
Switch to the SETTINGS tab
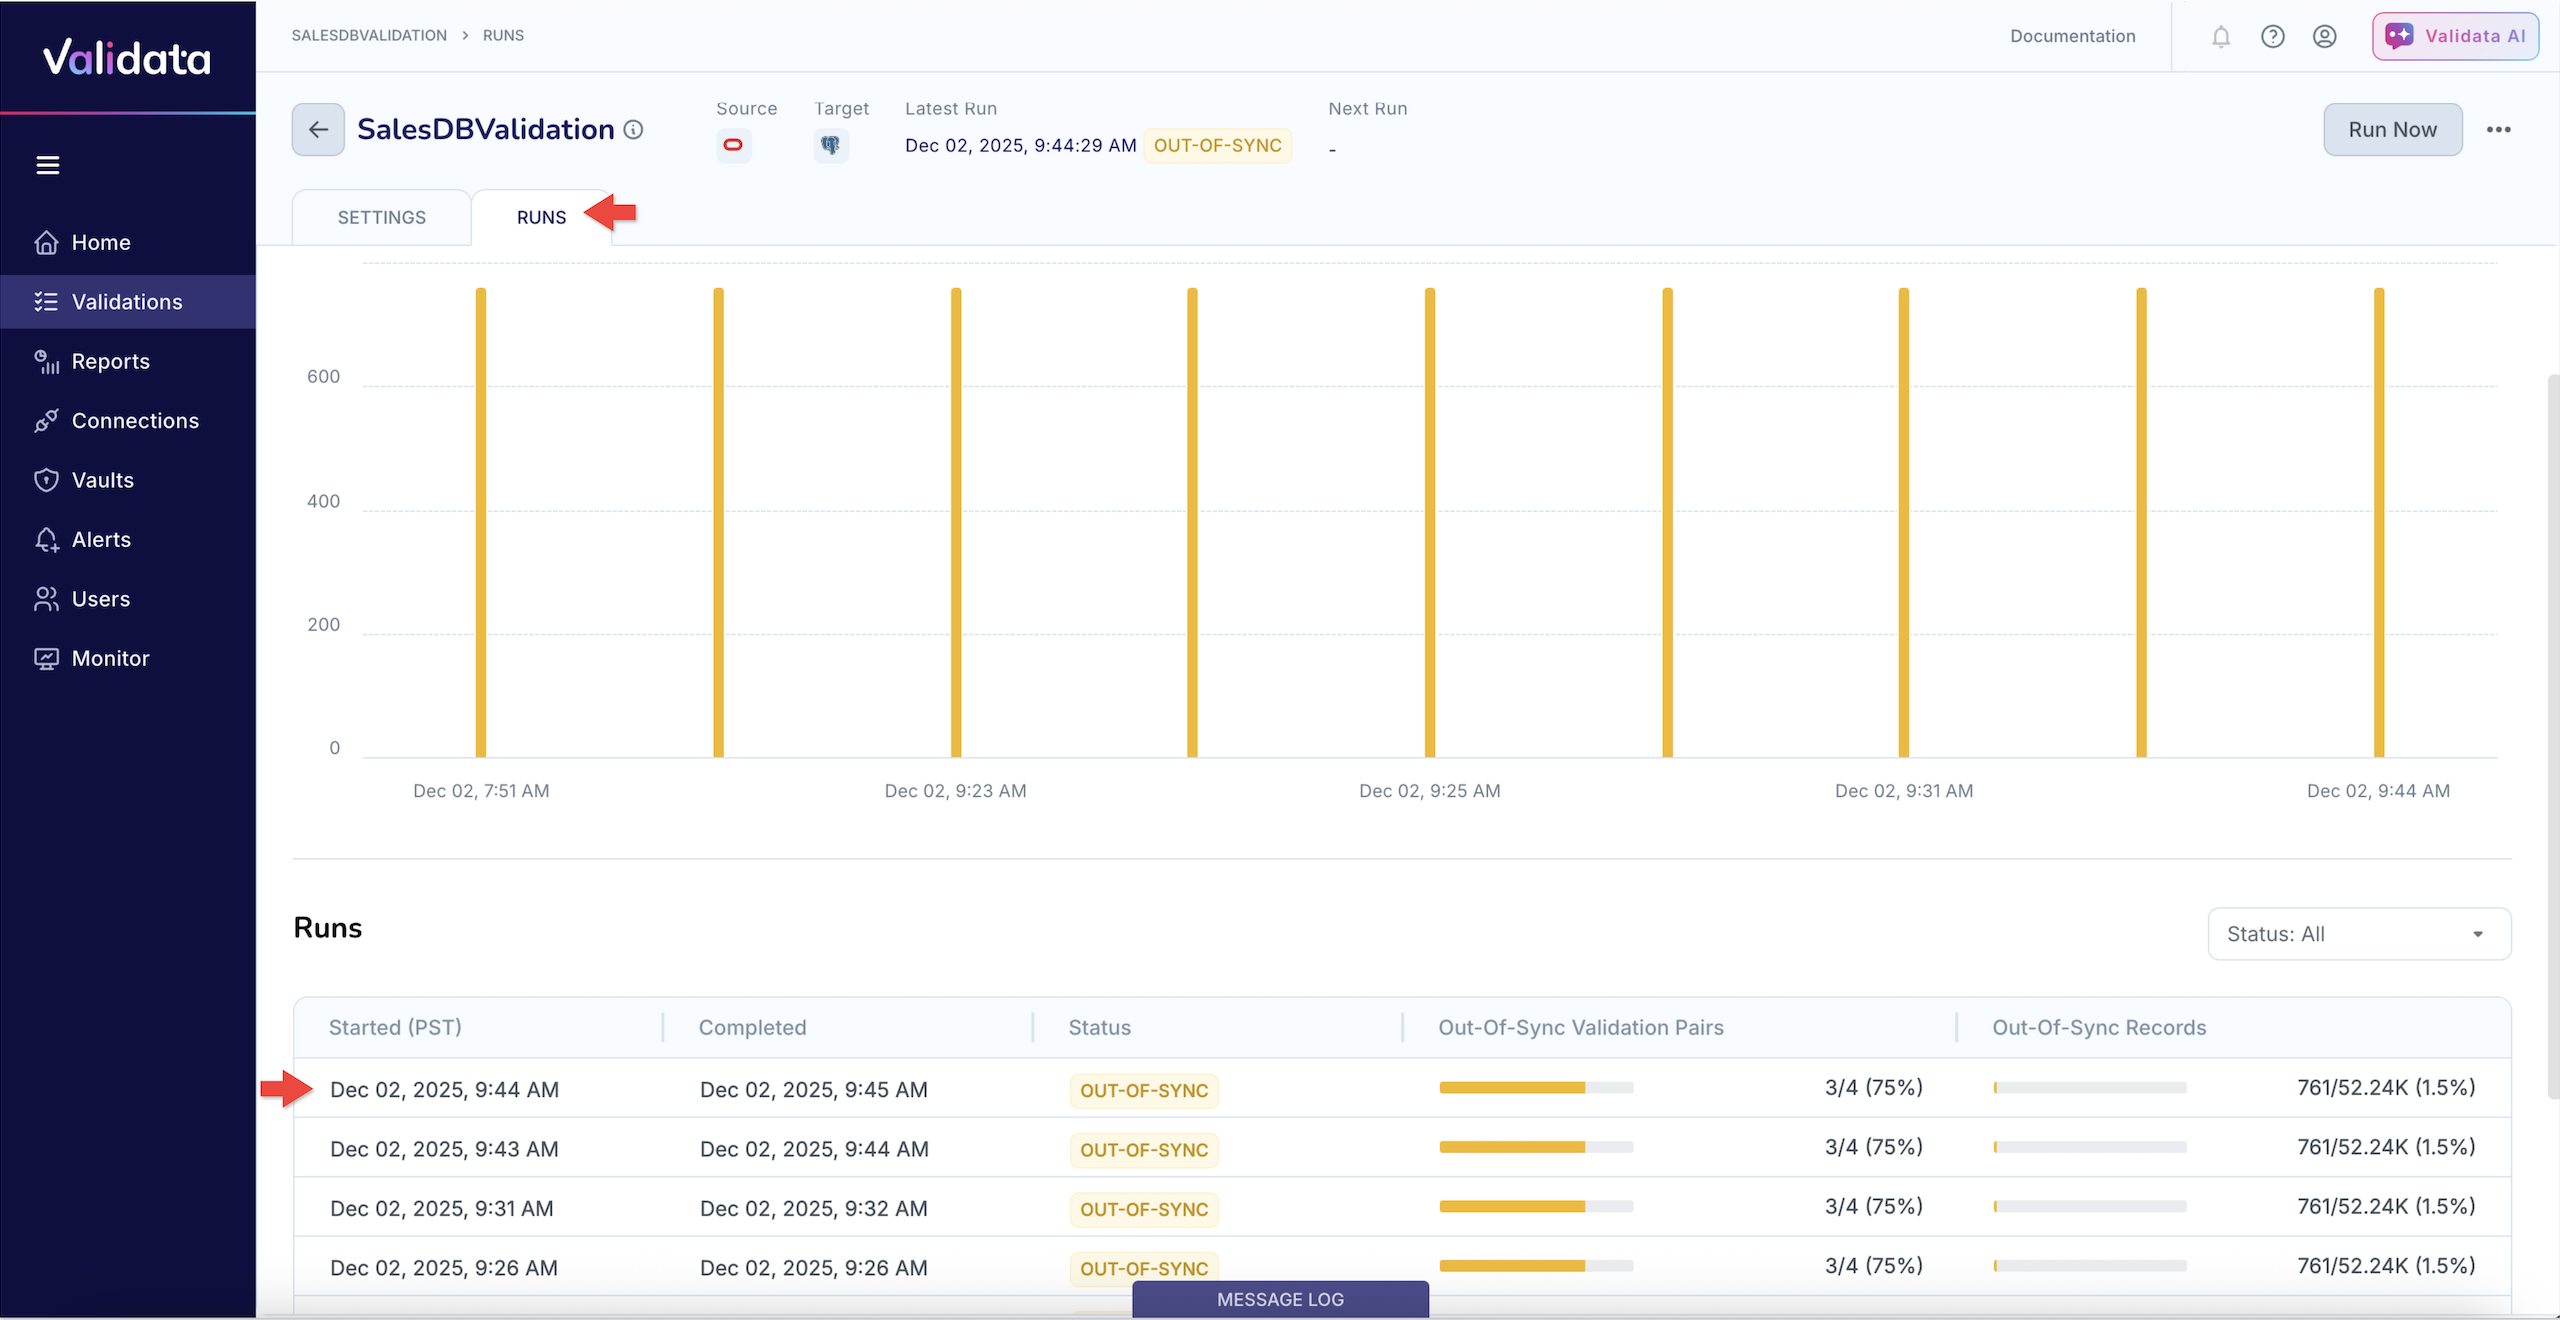[380, 217]
